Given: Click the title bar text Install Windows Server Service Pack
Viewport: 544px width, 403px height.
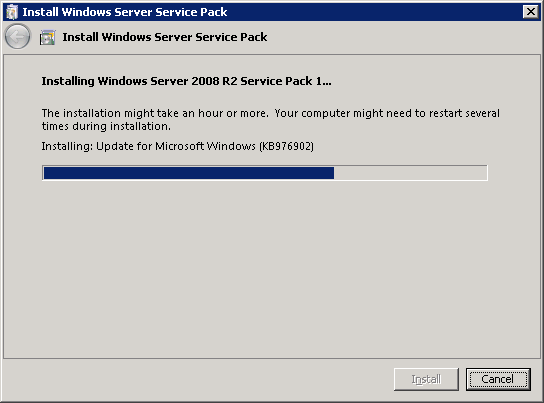Looking at the screenshot, I should click(125, 12).
